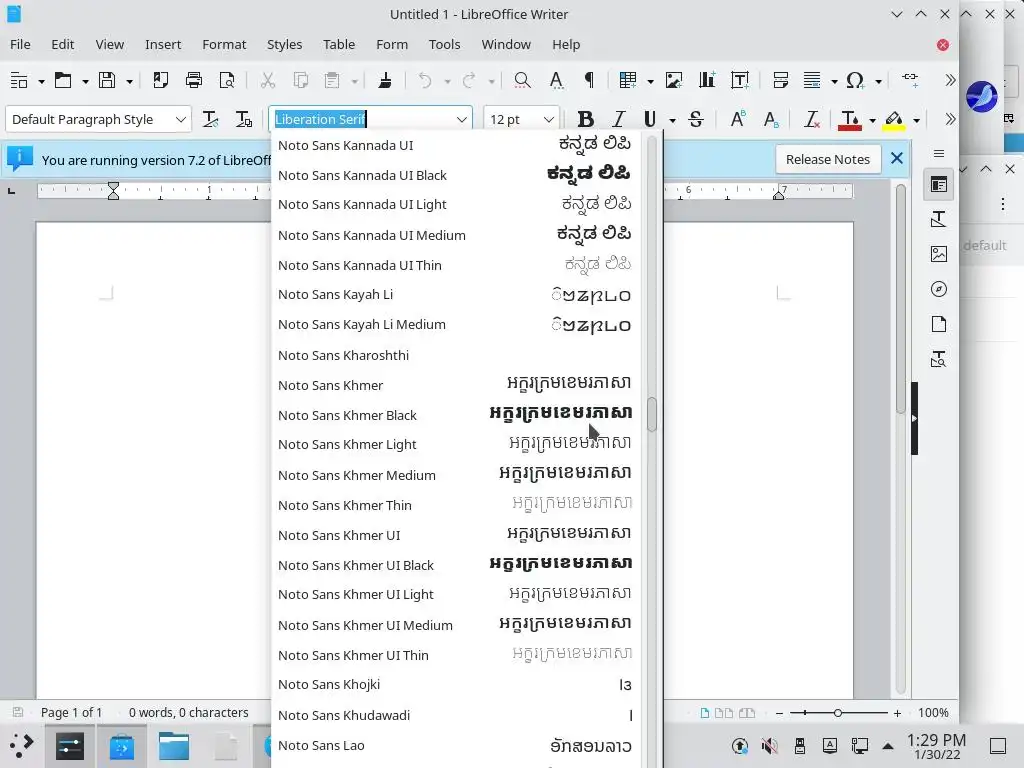Screen dimensions: 1024x768
Task: Open the File menu
Action: click(x=20, y=44)
